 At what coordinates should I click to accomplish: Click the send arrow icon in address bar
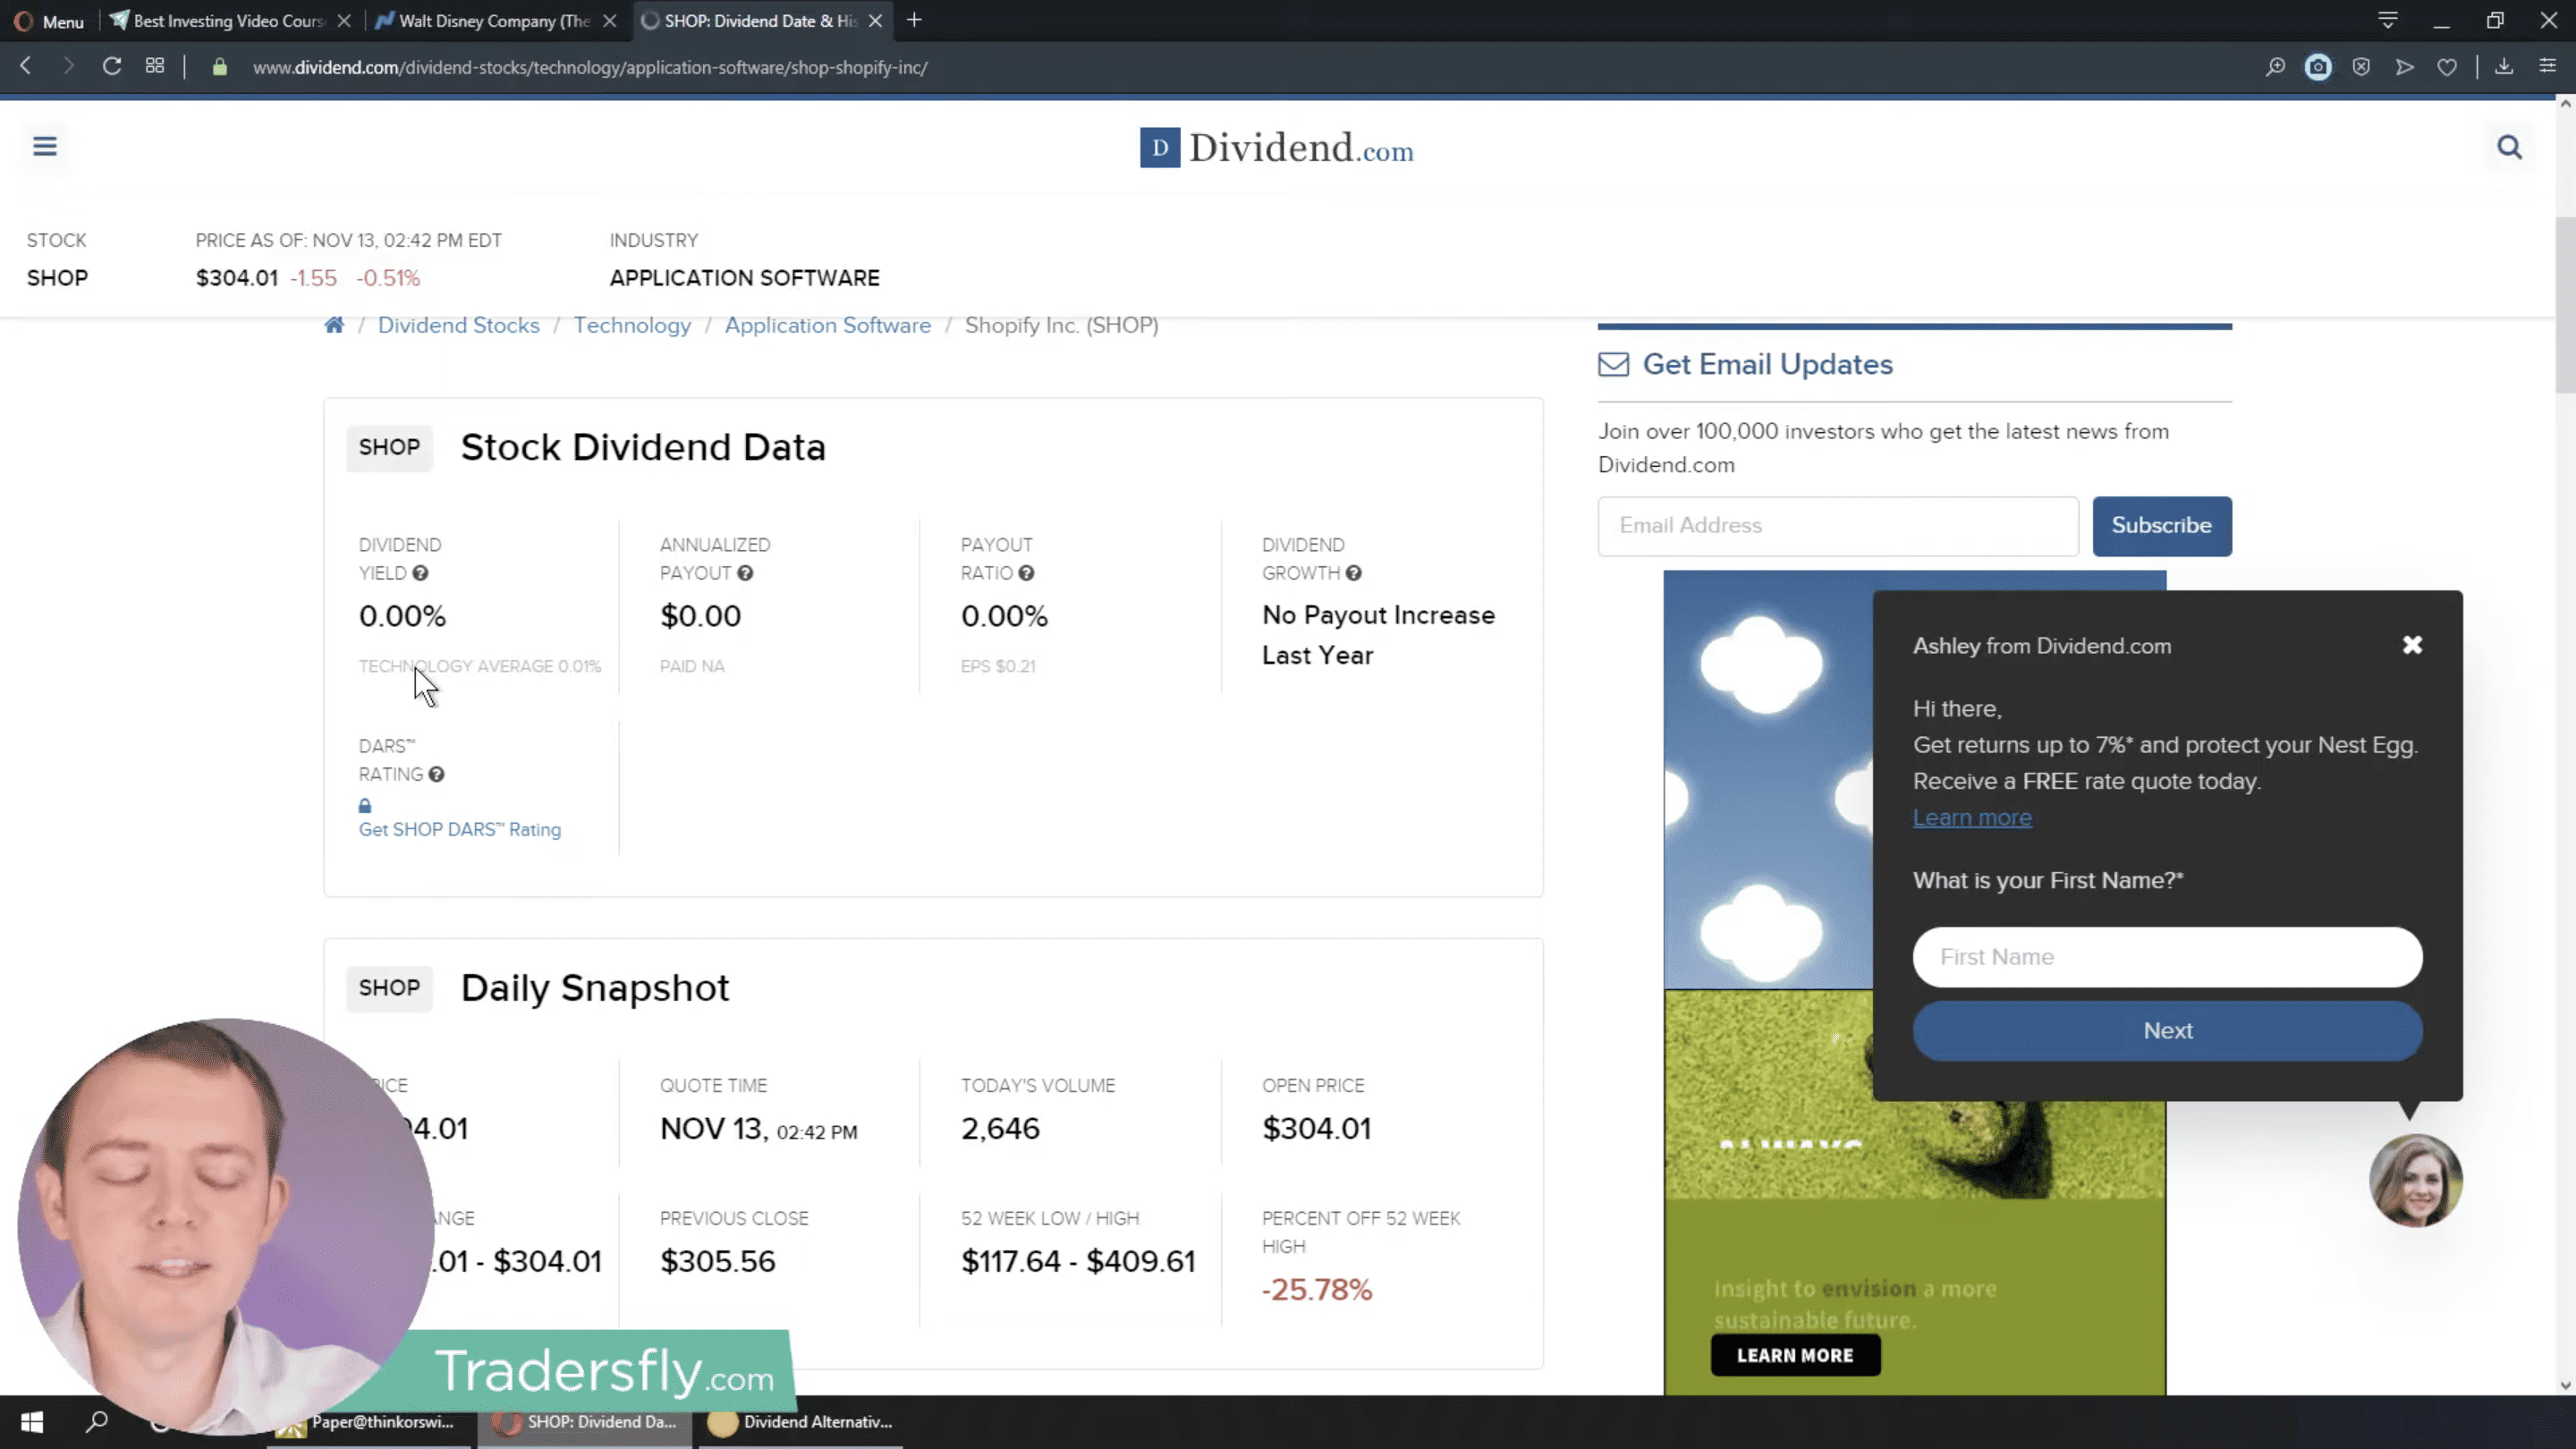coord(2405,67)
